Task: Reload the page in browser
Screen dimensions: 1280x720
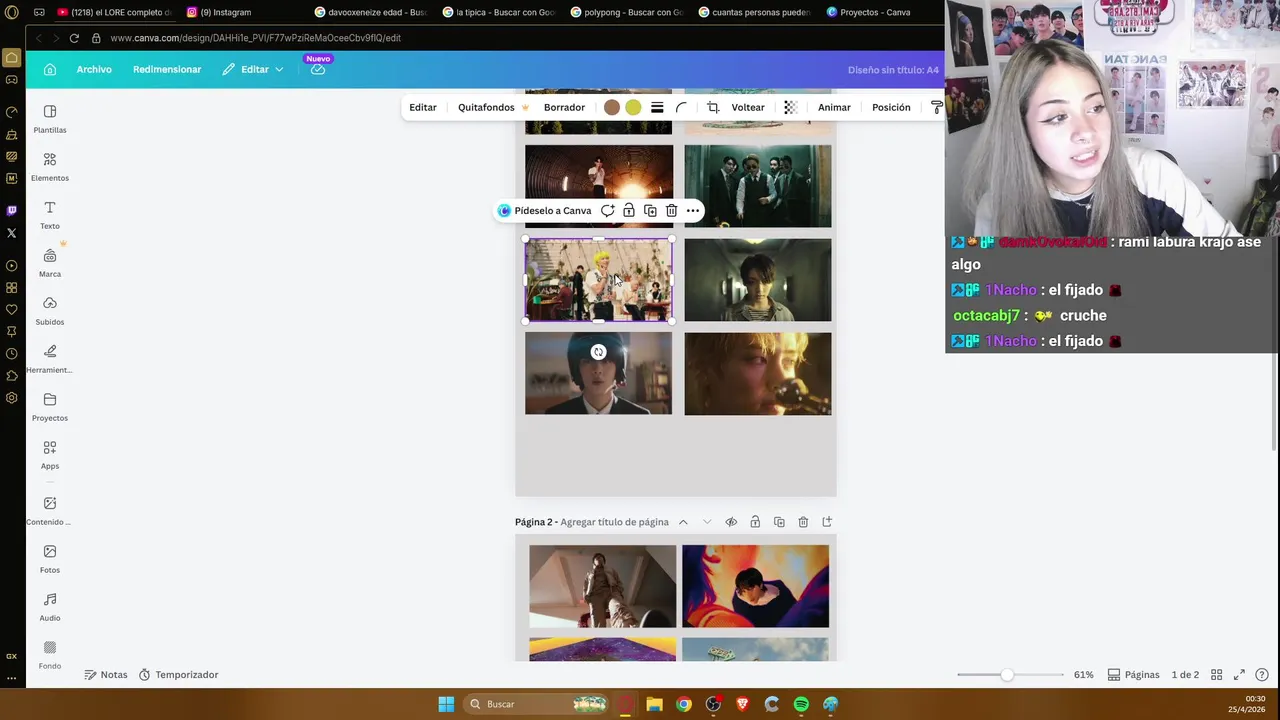Action: (74, 38)
